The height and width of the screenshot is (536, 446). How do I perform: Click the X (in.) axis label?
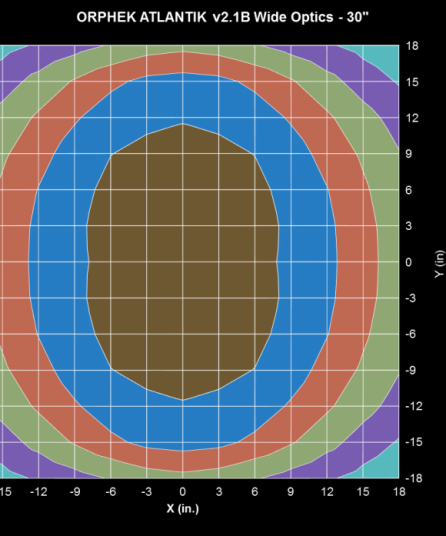183,509
